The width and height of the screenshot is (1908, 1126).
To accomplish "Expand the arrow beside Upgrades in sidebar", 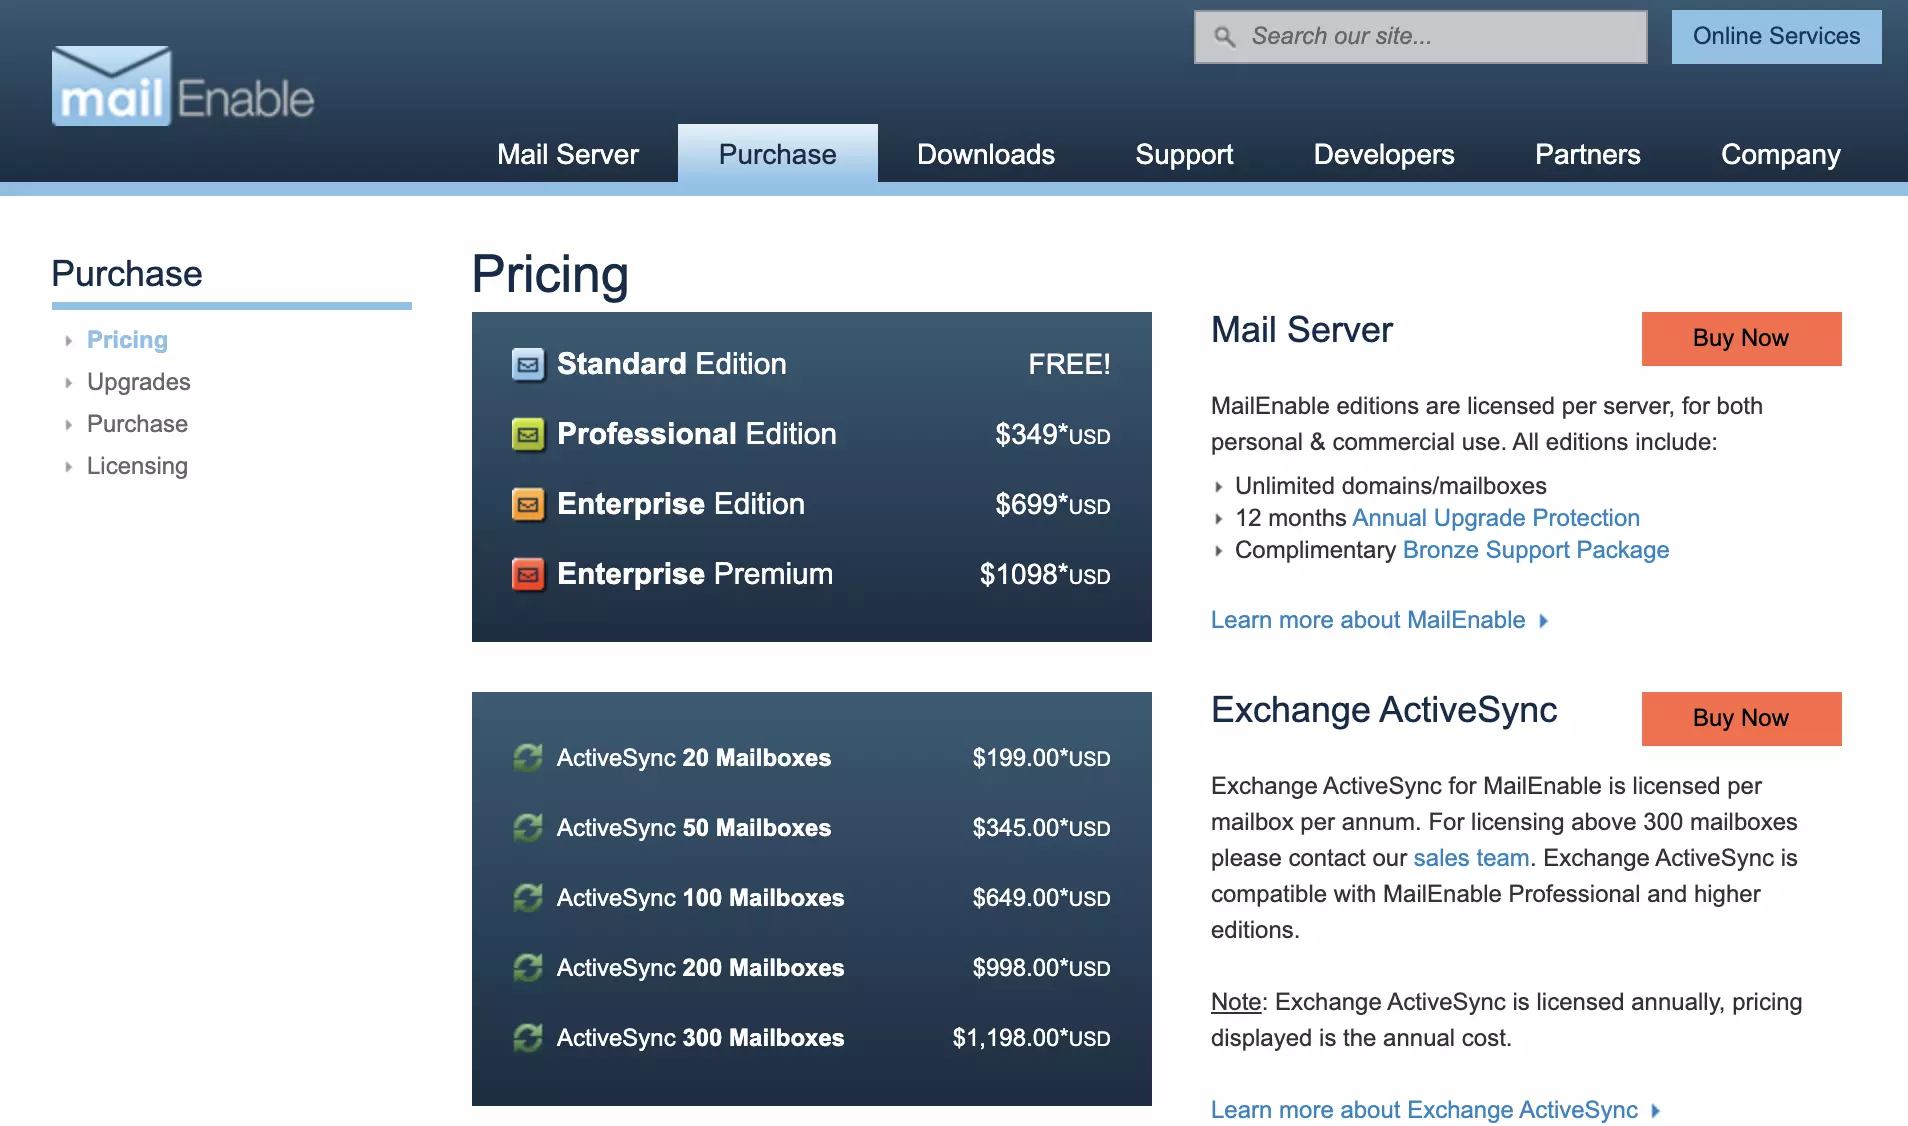I will 68,382.
